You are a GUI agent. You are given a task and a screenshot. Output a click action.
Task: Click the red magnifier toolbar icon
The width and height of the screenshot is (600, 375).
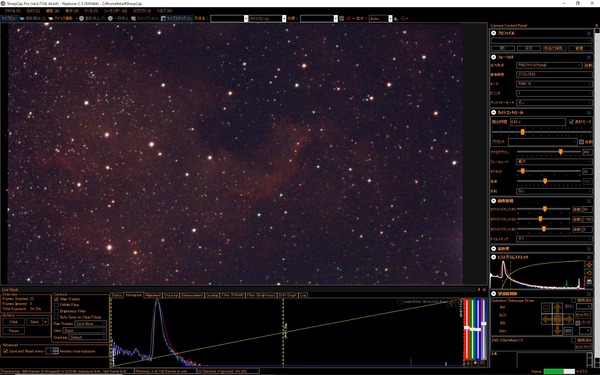click(x=403, y=18)
